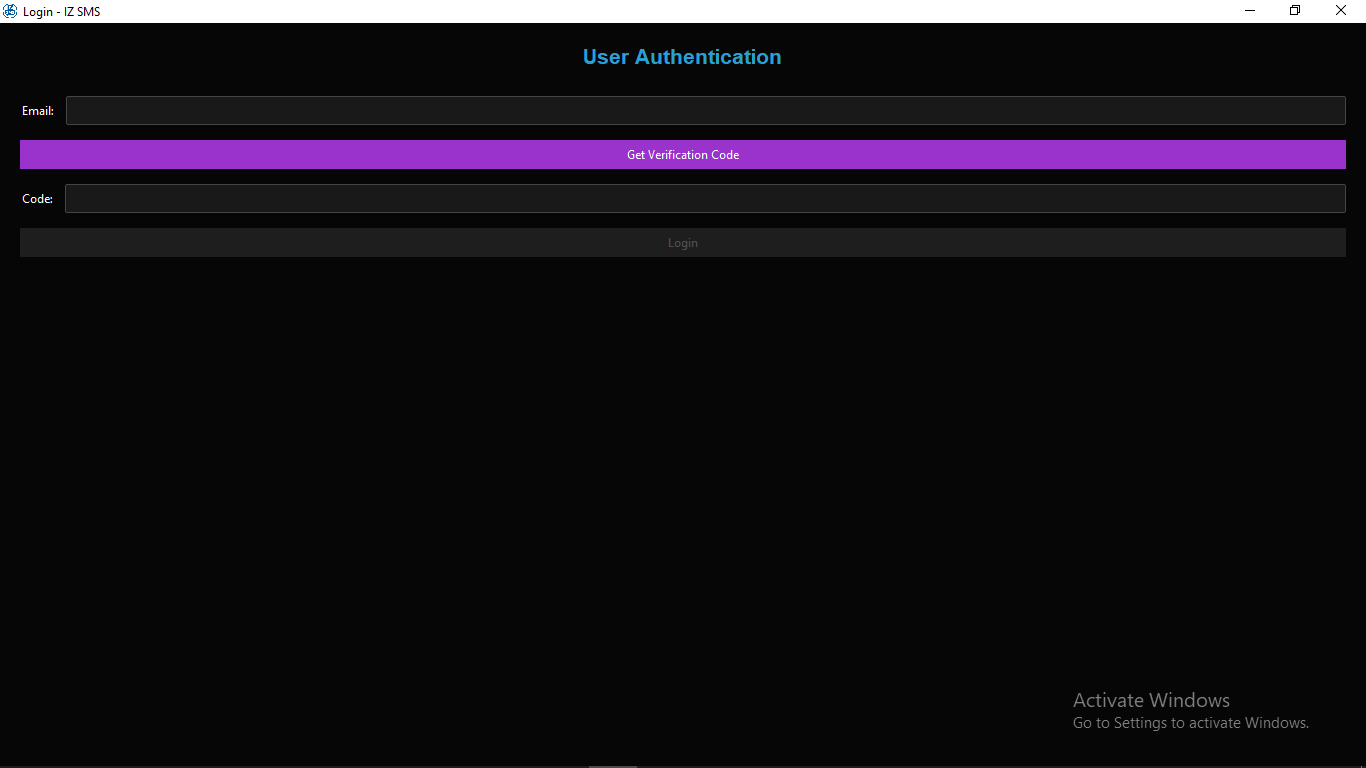Viewport: 1366px width, 768px height.
Task: Click the disabled Login button
Action: click(683, 242)
